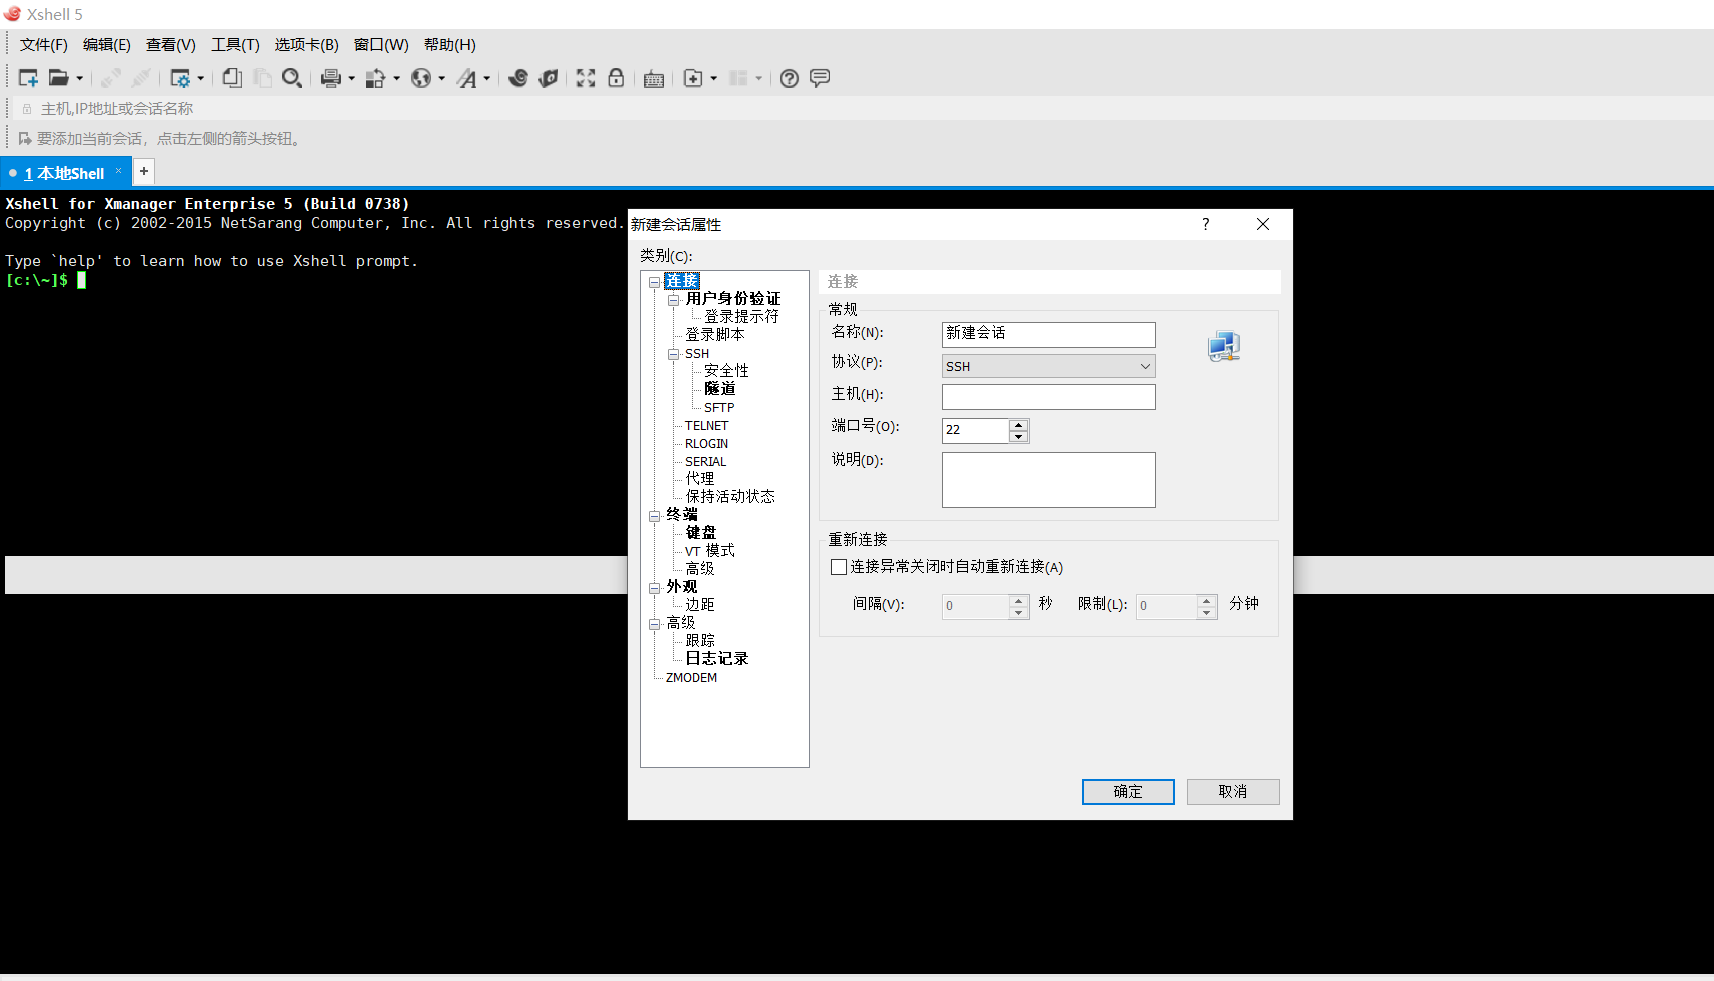
Task: Open the 选项卡(B) menu
Action: (x=307, y=45)
